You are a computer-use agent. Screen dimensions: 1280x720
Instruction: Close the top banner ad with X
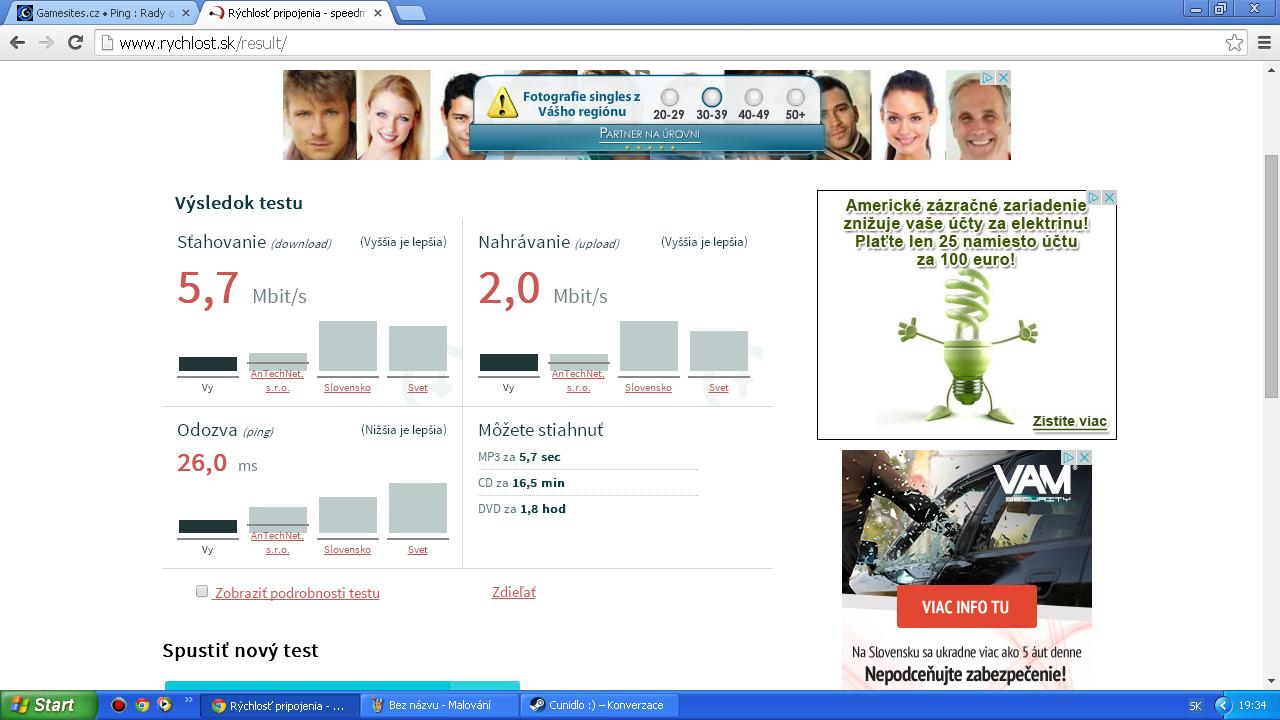click(1003, 77)
